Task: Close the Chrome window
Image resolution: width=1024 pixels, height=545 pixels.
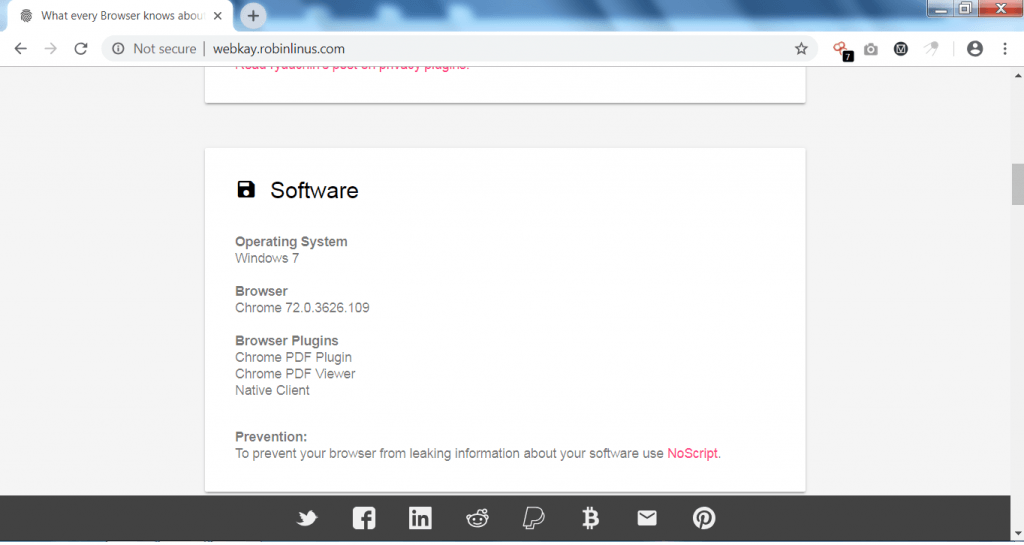Action: [1000, 8]
